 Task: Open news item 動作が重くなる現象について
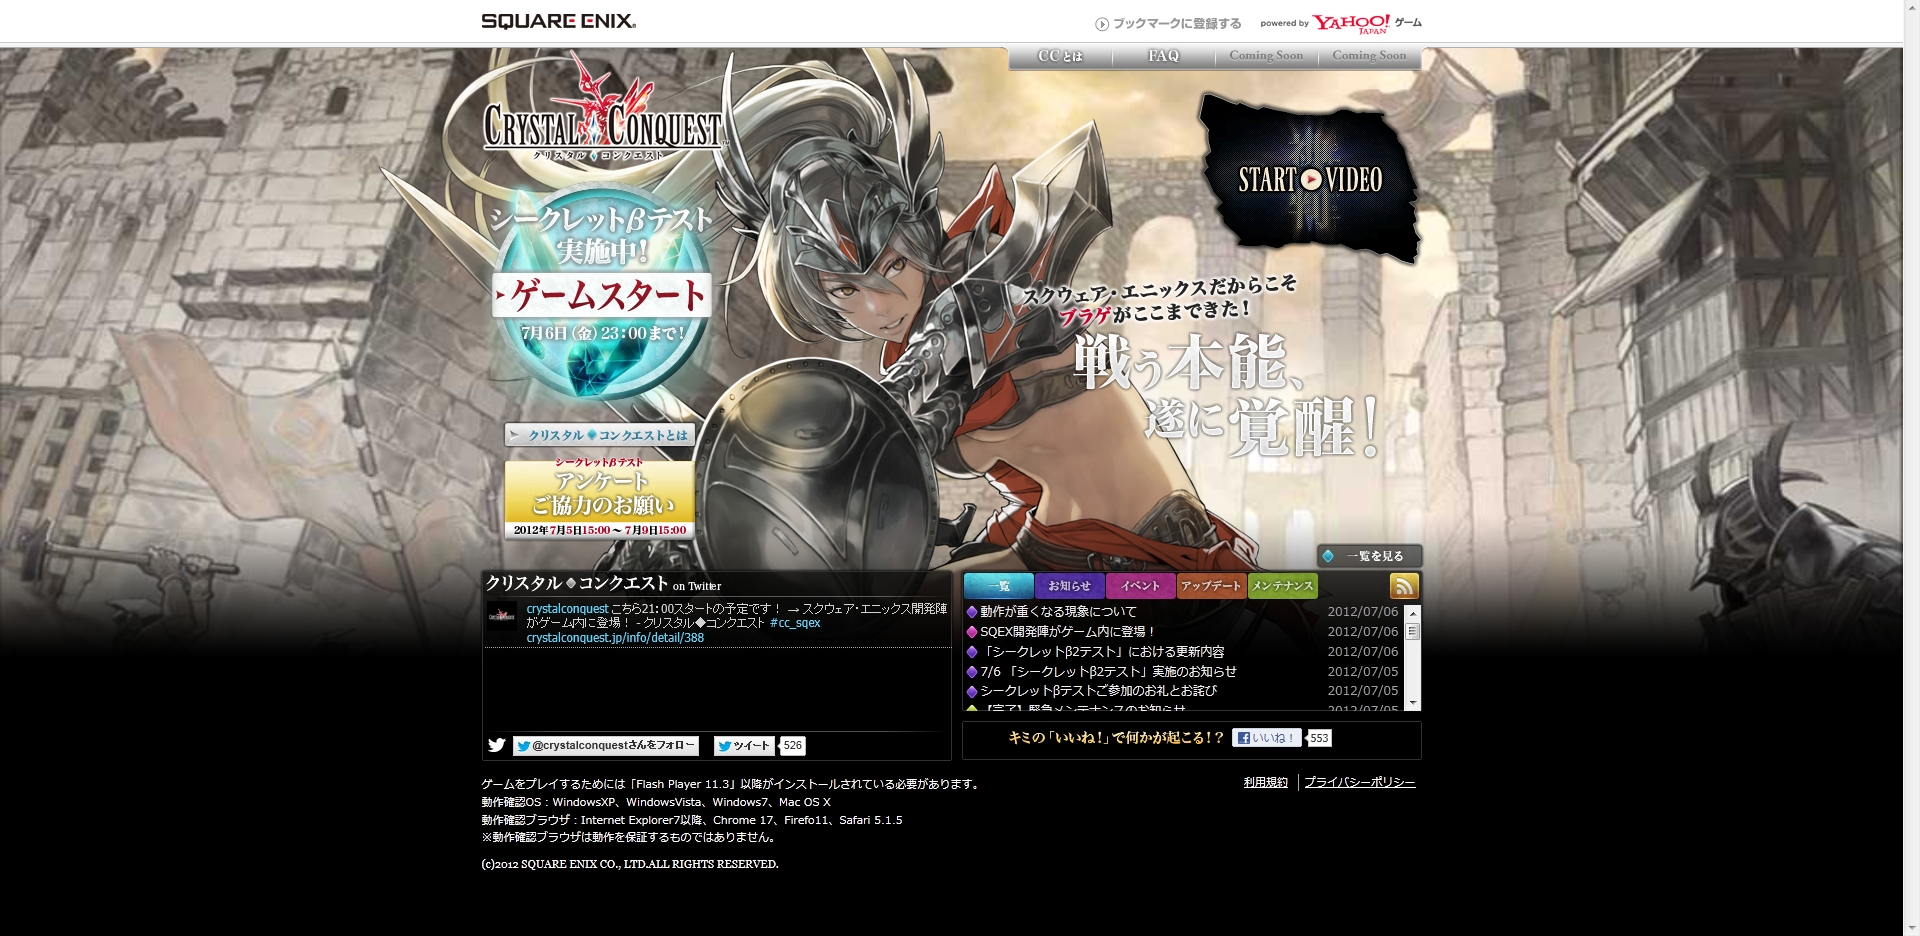tap(1058, 612)
